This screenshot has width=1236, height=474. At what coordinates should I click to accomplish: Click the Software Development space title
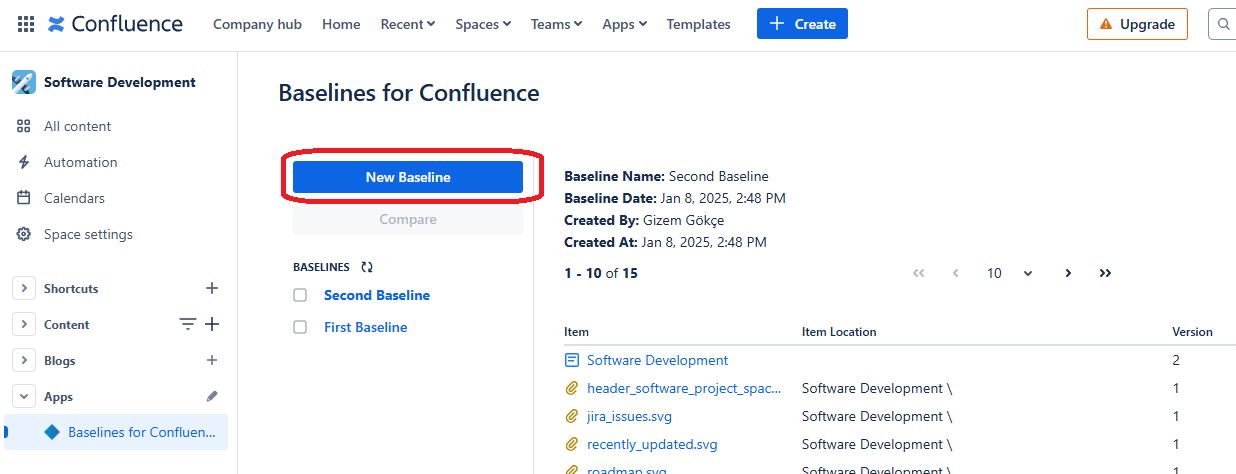click(x=120, y=82)
